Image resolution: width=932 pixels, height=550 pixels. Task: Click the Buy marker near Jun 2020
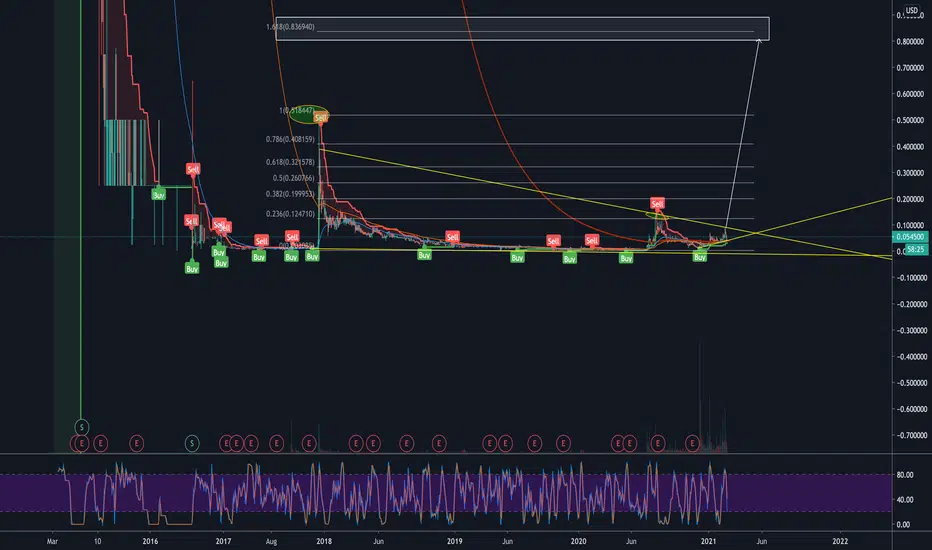[x=626, y=258]
